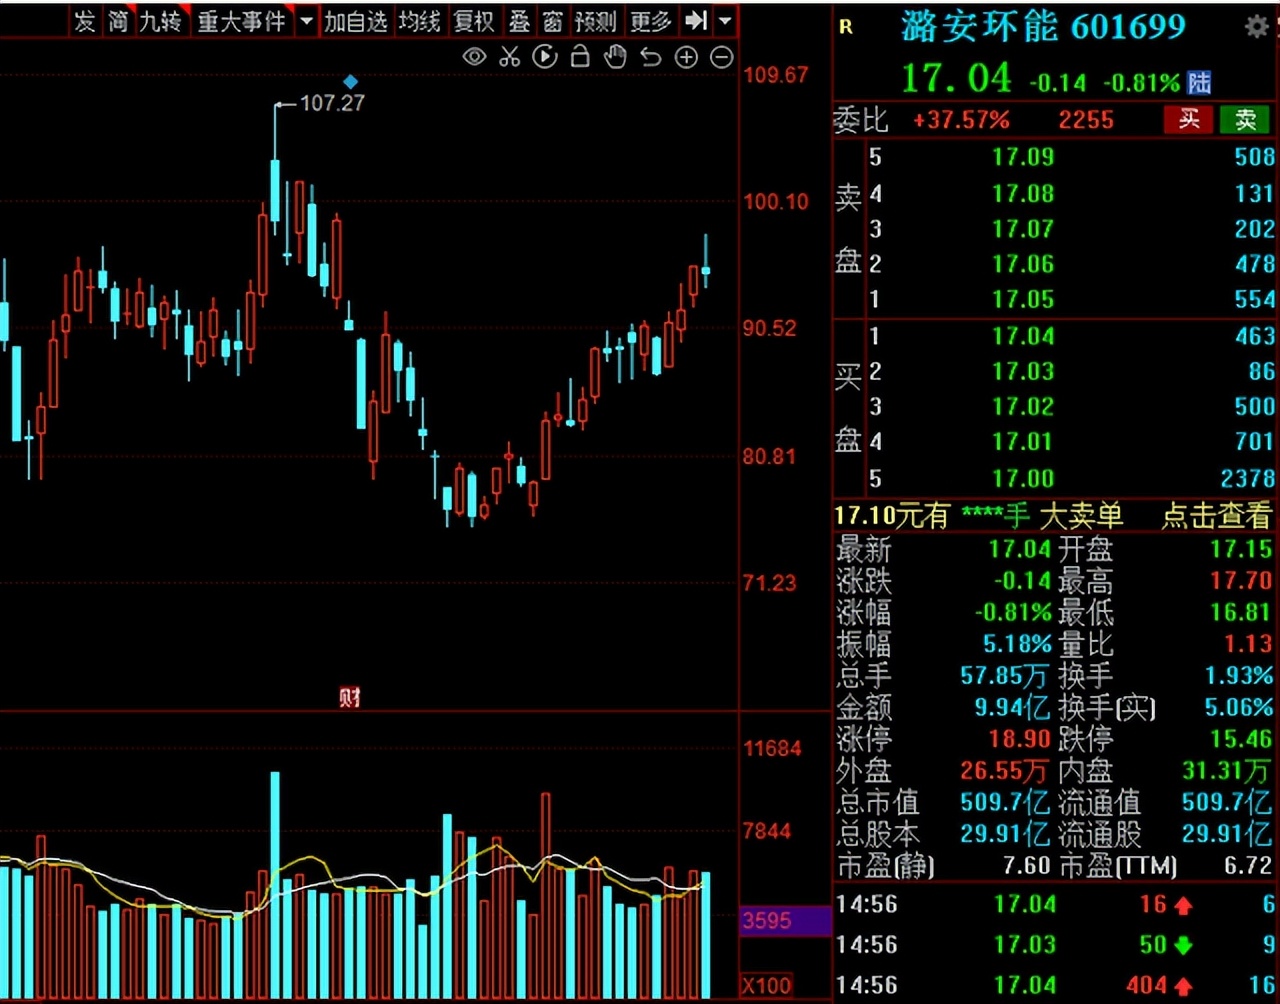Select sell level 2 price 17.06
The image size is (1280, 1004).
pyautogui.click(x=1023, y=264)
